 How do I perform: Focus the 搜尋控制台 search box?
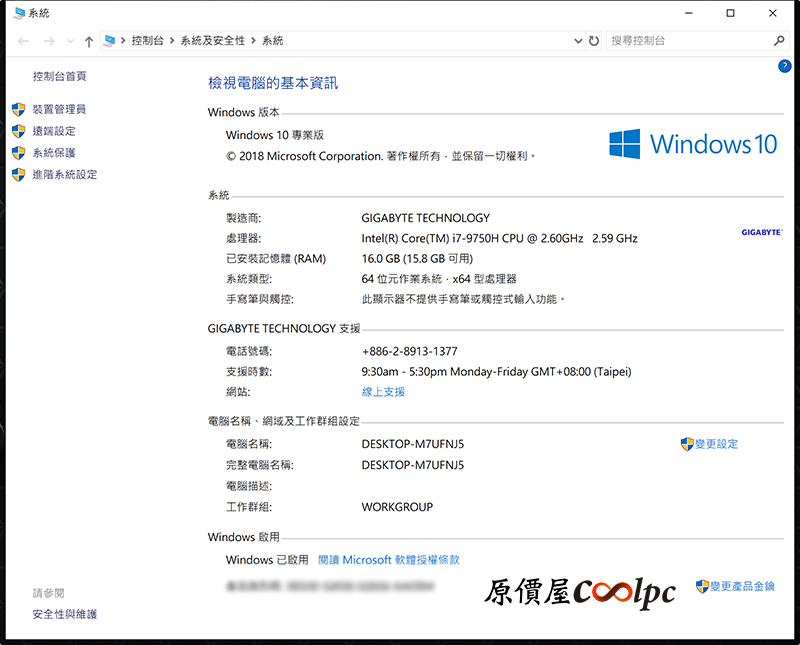coord(689,41)
